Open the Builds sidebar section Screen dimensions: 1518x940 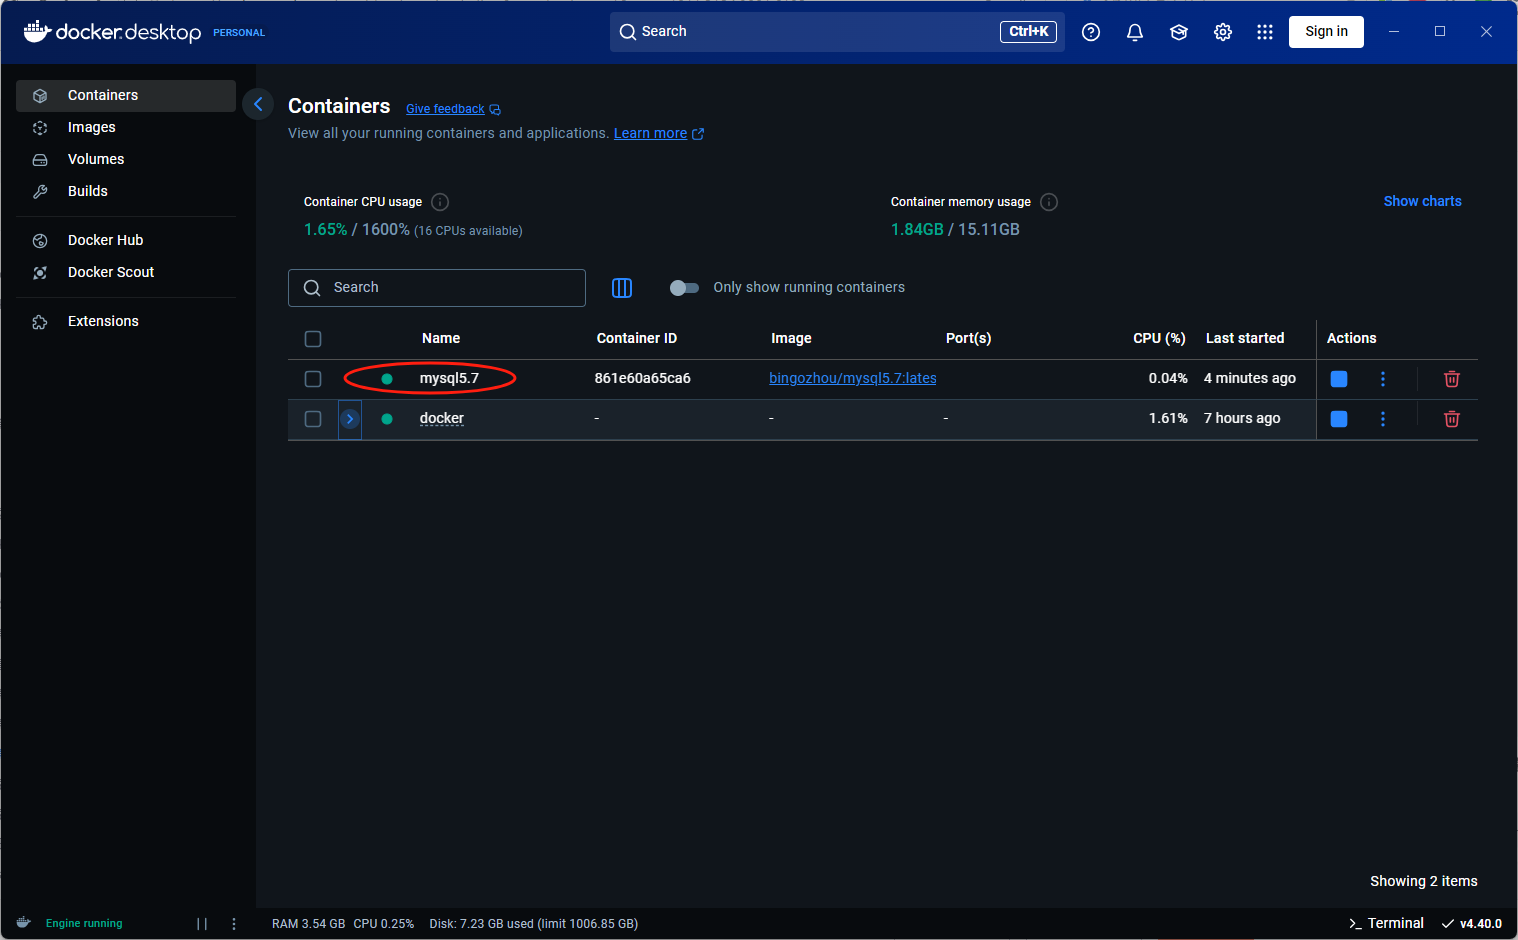click(126, 191)
